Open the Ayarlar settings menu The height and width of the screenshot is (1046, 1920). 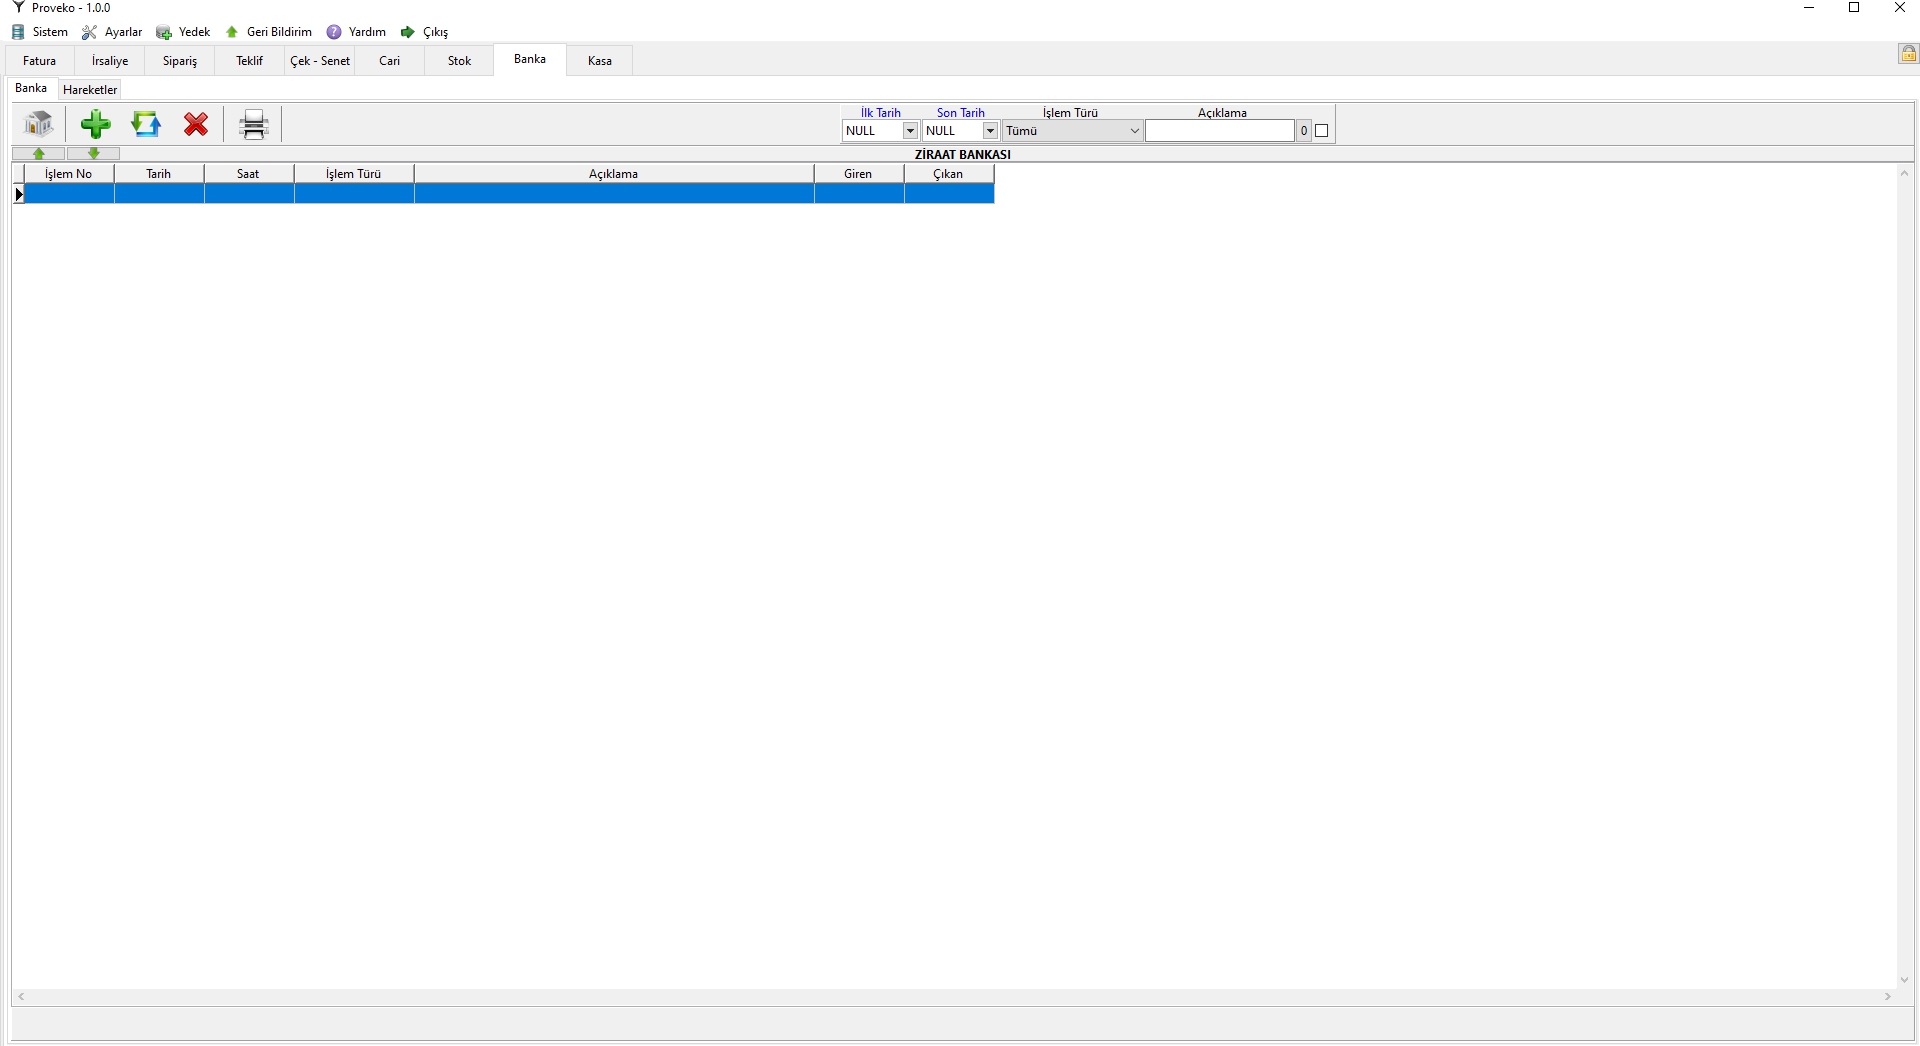click(112, 32)
